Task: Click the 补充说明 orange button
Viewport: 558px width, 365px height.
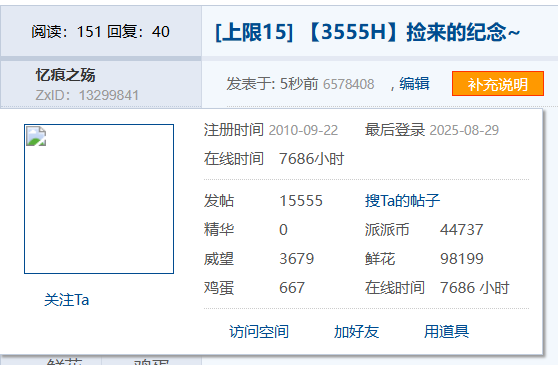Action: (498, 84)
